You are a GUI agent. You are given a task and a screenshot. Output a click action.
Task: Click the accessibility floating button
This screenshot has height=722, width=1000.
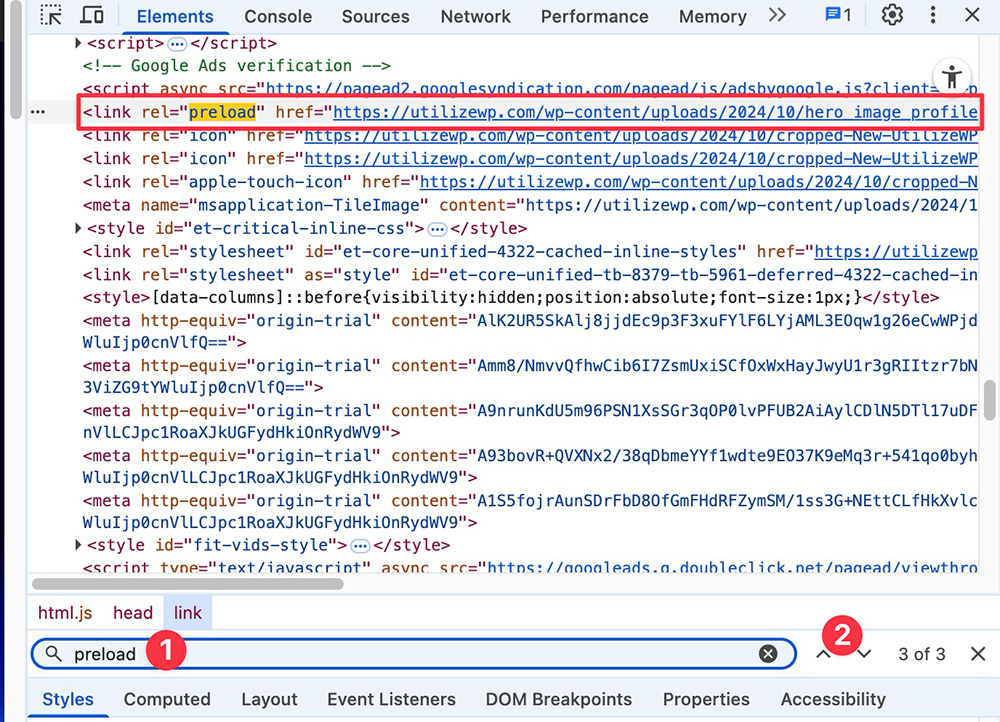[x=952, y=77]
